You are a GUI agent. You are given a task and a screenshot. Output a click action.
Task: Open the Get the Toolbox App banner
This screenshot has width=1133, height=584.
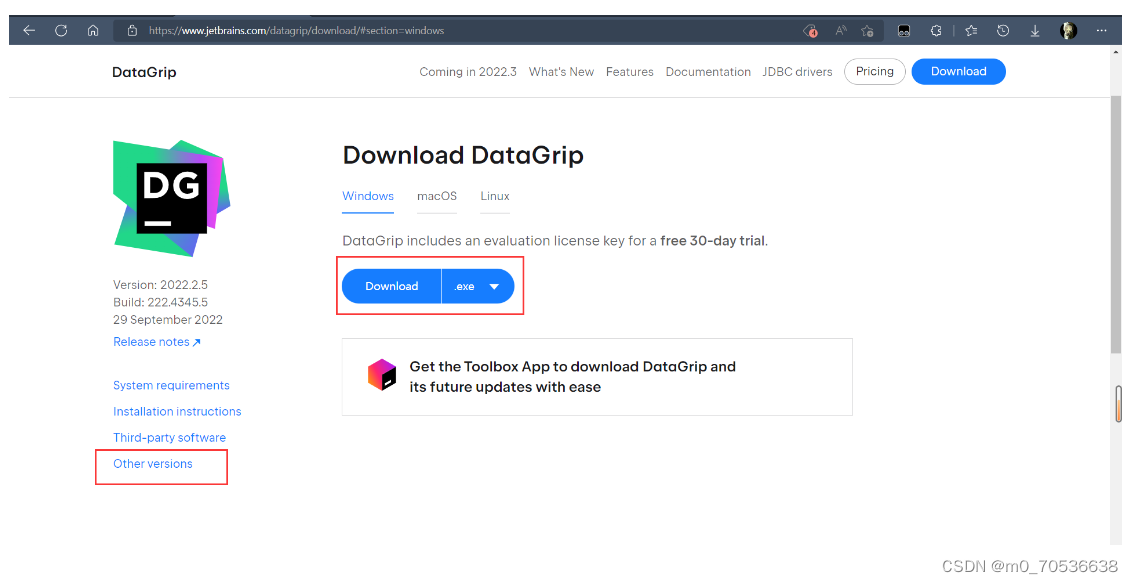(597, 377)
